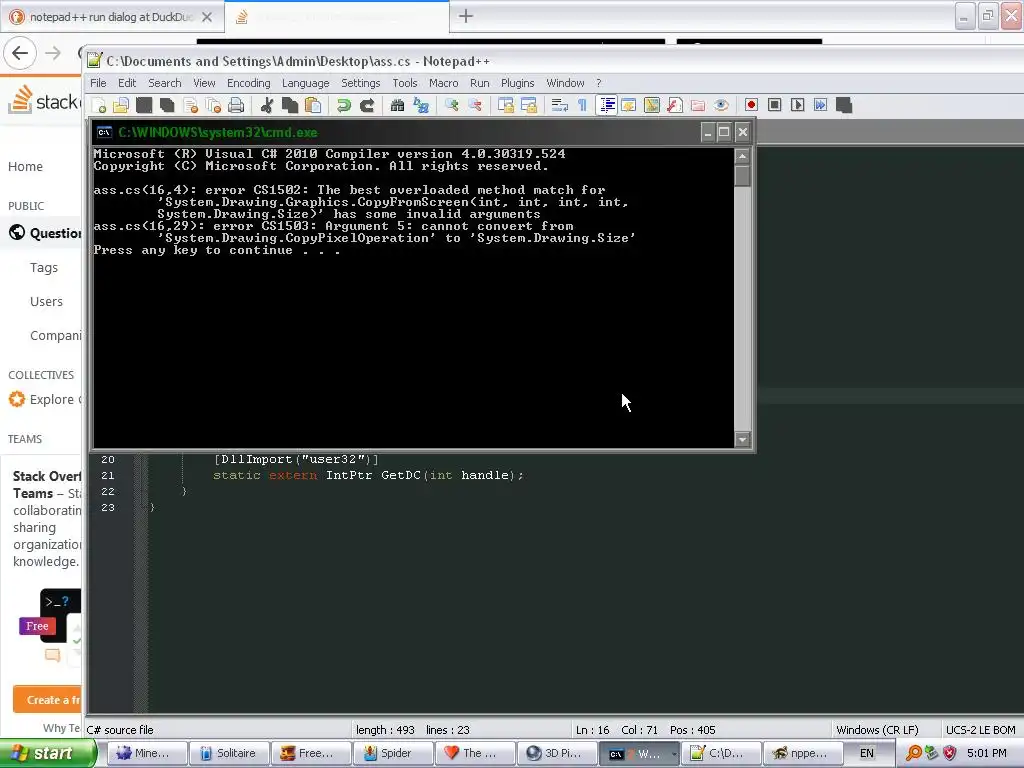Toggle Show all characters pilcrow icon
This screenshot has width=1024, height=768.
tap(583, 105)
